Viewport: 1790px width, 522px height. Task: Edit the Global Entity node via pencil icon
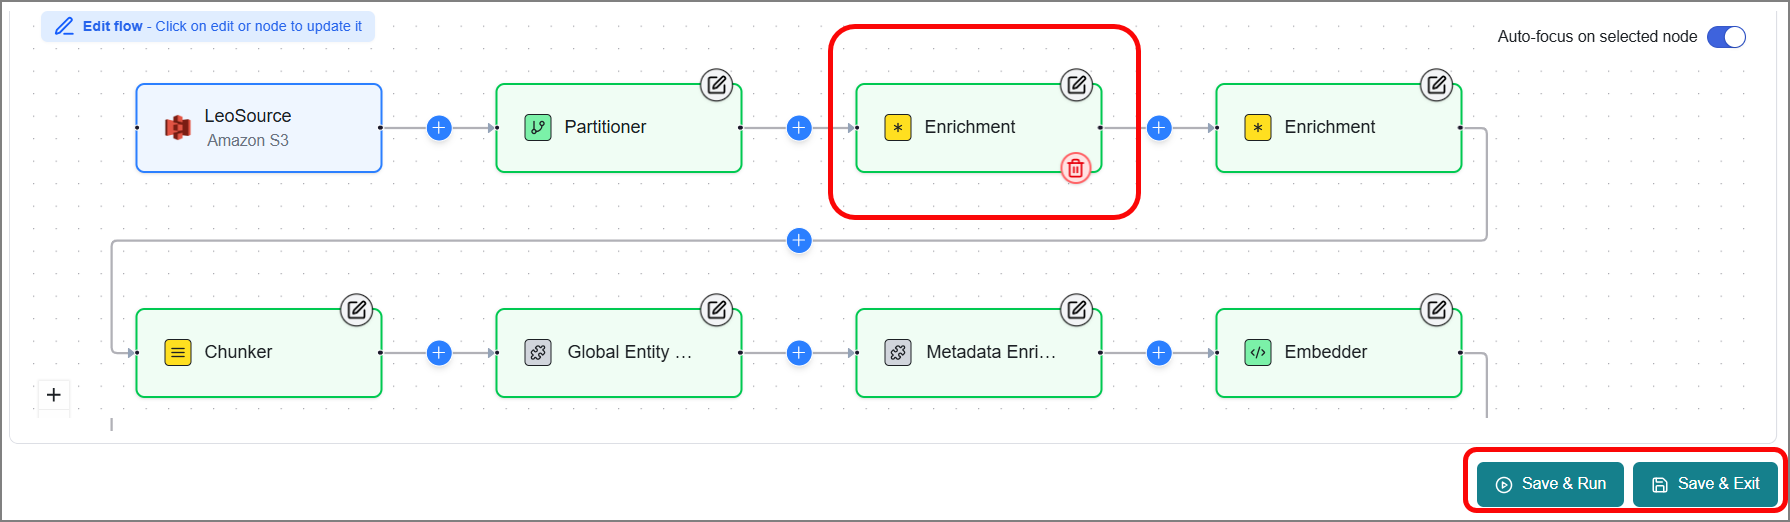tap(716, 310)
